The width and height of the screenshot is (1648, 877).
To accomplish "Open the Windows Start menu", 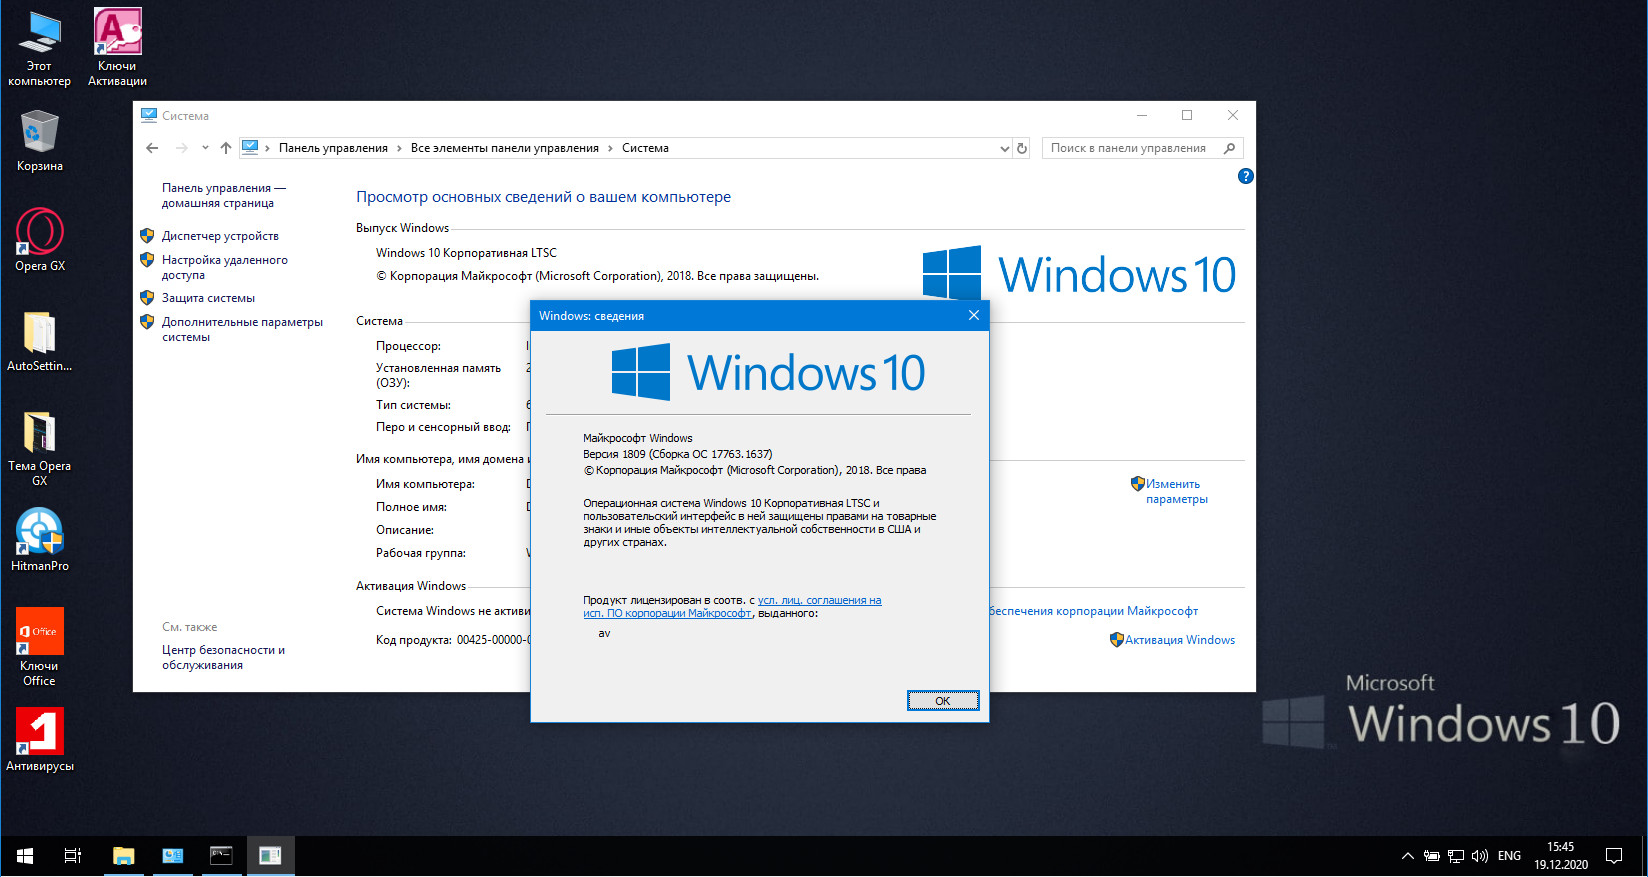I will point(25,856).
